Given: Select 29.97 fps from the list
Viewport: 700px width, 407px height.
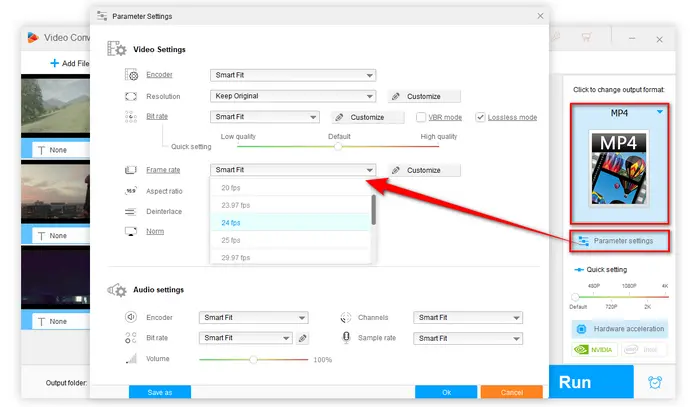Looking at the screenshot, I should [290, 257].
